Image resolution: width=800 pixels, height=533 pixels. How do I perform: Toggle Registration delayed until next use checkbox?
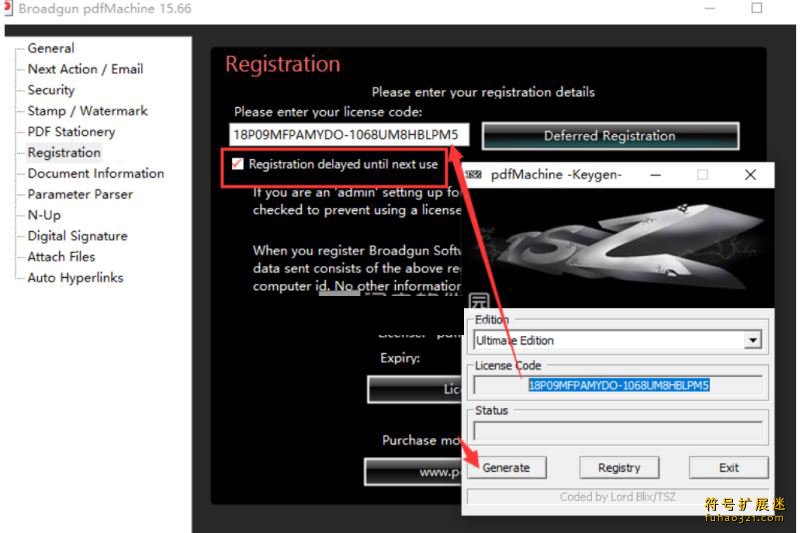(x=238, y=164)
